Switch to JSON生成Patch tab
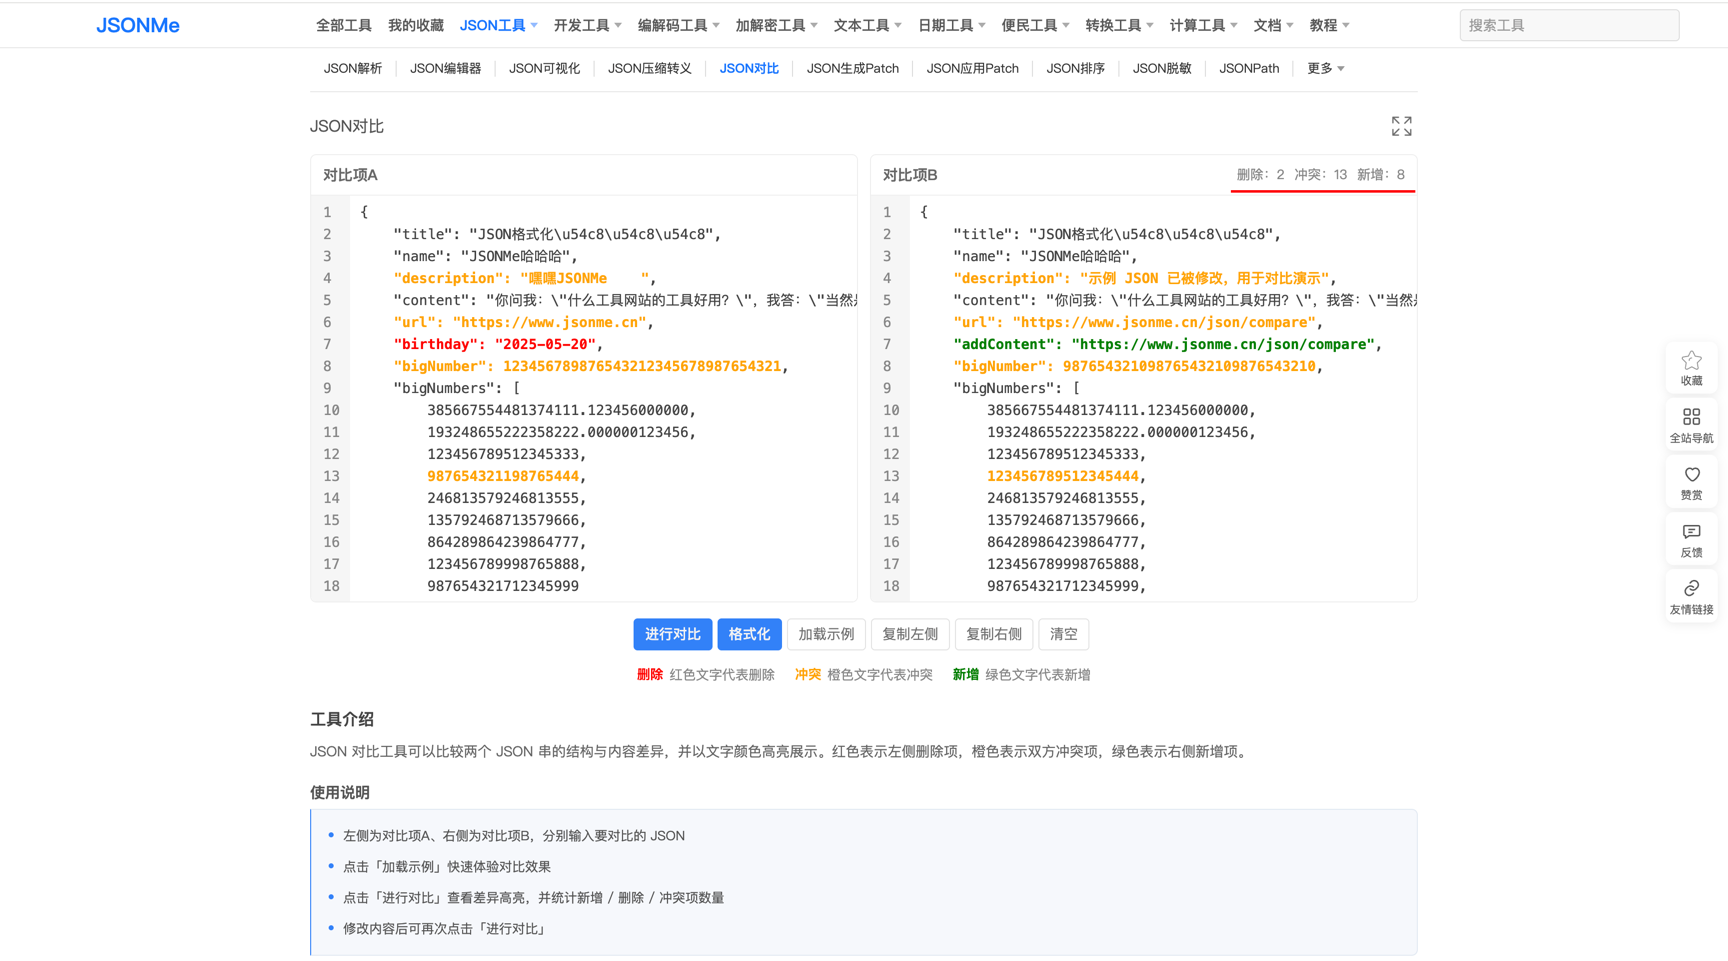Viewport: 1728px width, 961px height. [x=852, y=68]
